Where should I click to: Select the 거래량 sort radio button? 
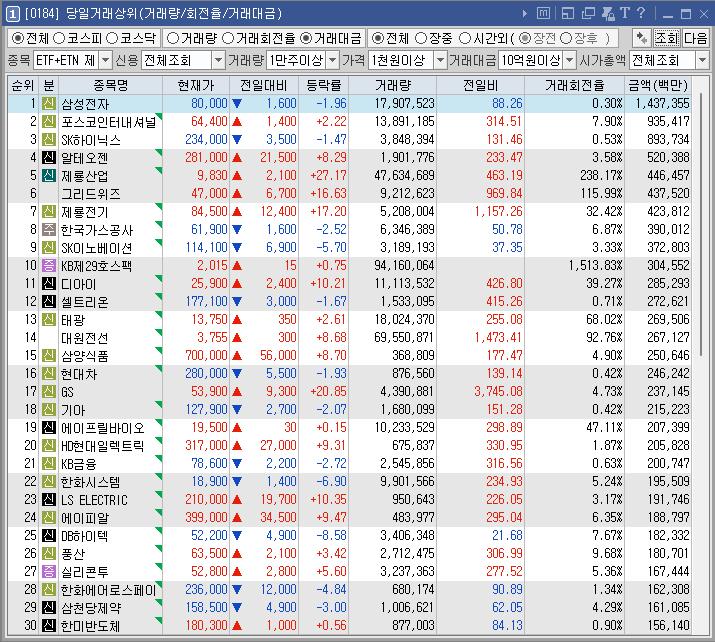click(x=173, y=38)
